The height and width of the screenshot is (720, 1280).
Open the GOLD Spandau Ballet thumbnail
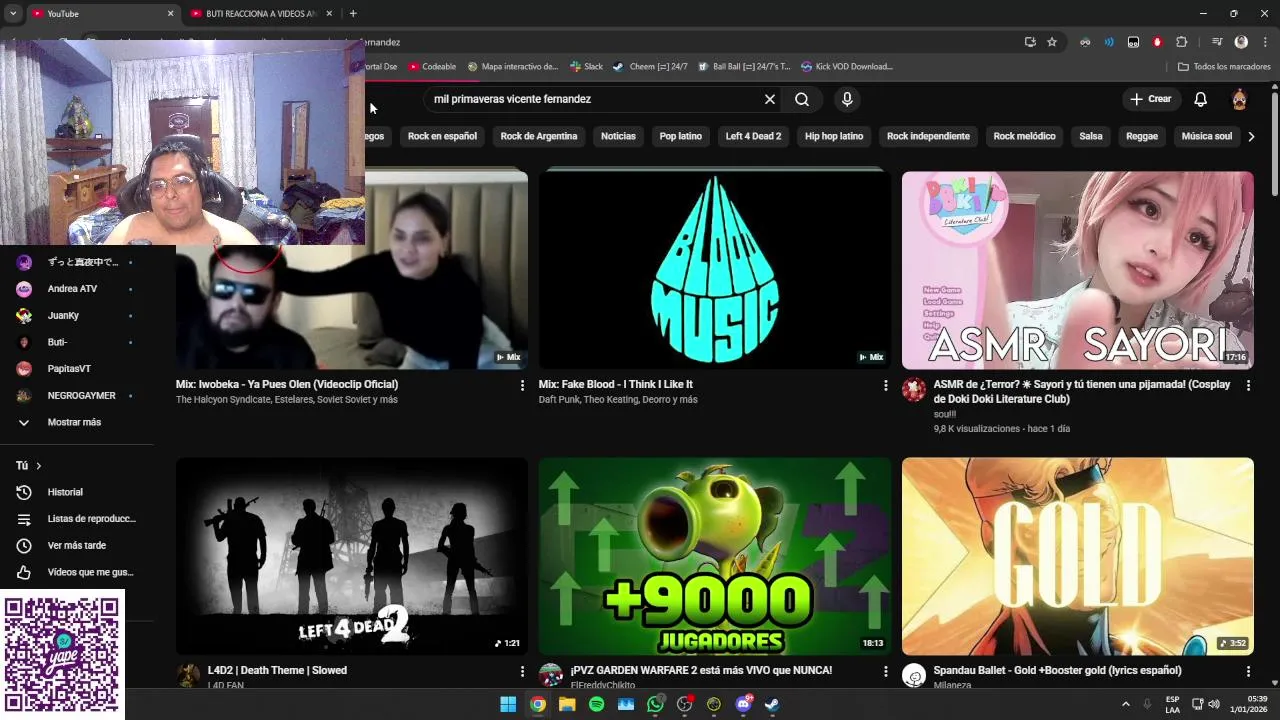(x=1077, y=556)
